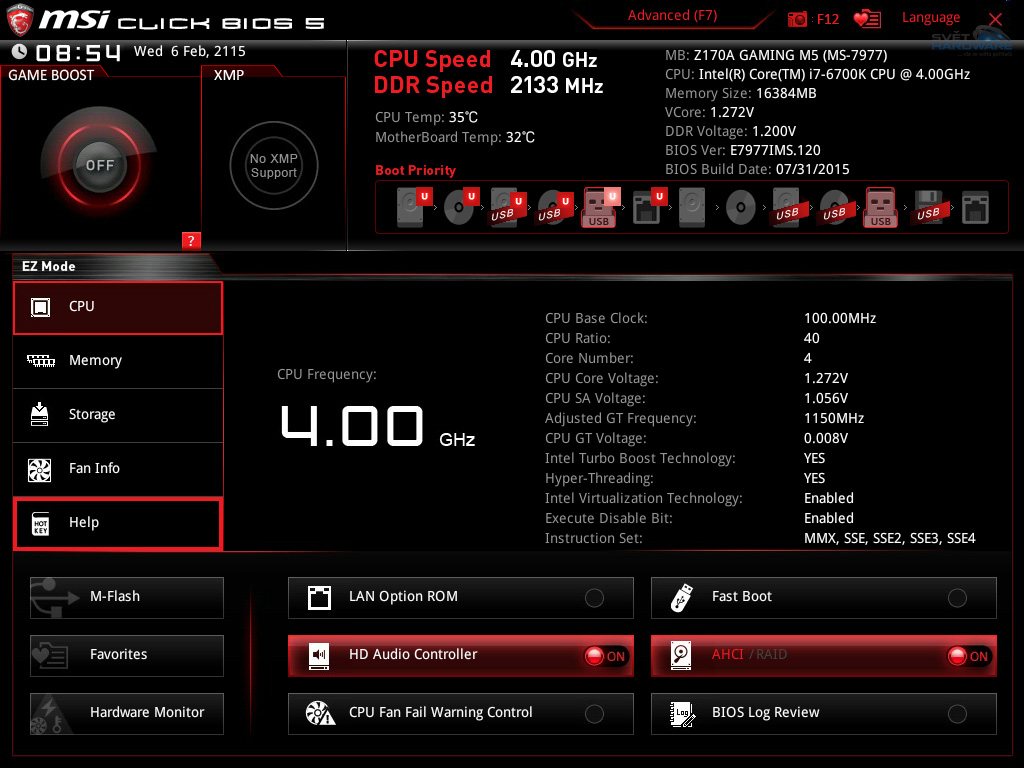Enable CPU Fan Fail Warning Control
The height and width of the screenshot is (768, 1024).
tap(594, 713)
